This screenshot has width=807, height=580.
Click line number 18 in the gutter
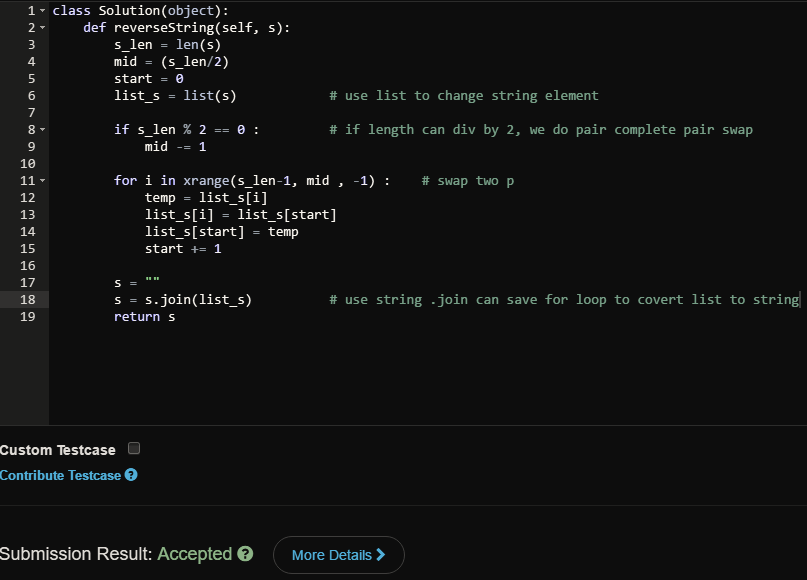coord(28,299)
